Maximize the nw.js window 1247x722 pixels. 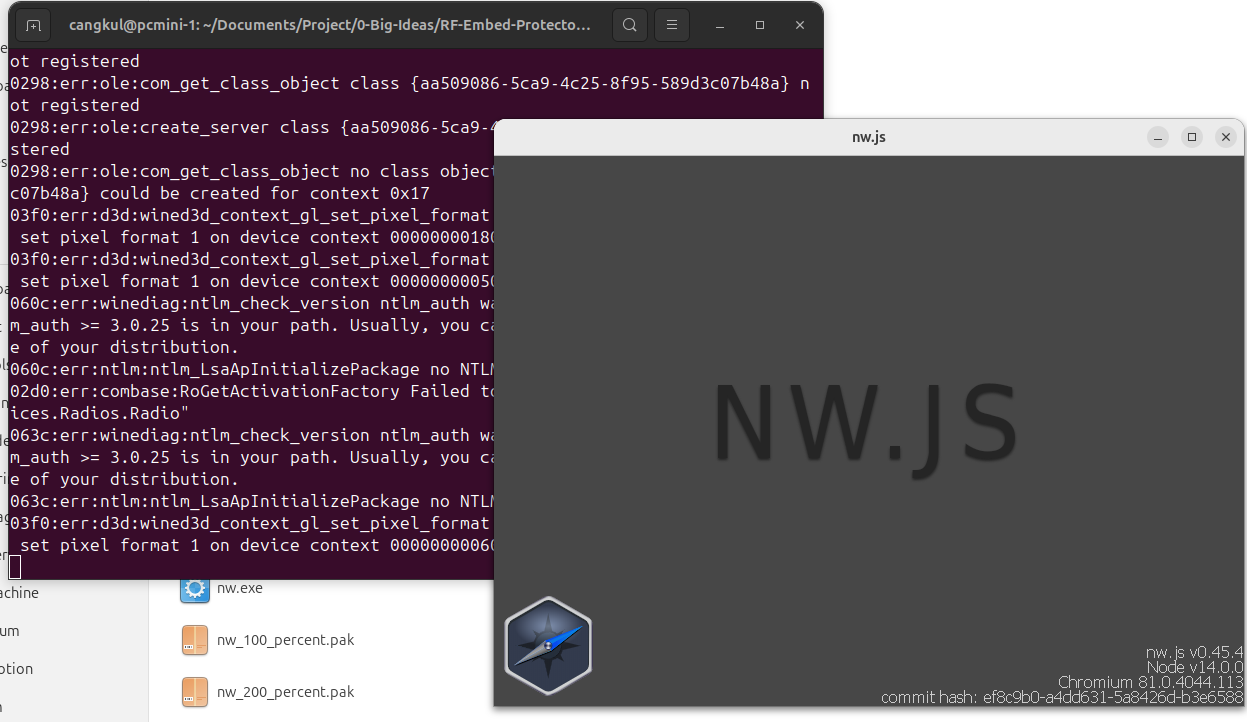[x=1192, y=137]
